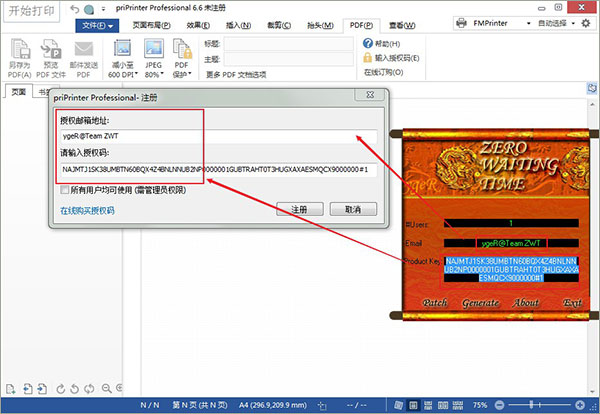Click Generate in the keygen window

tap(481, 303)
